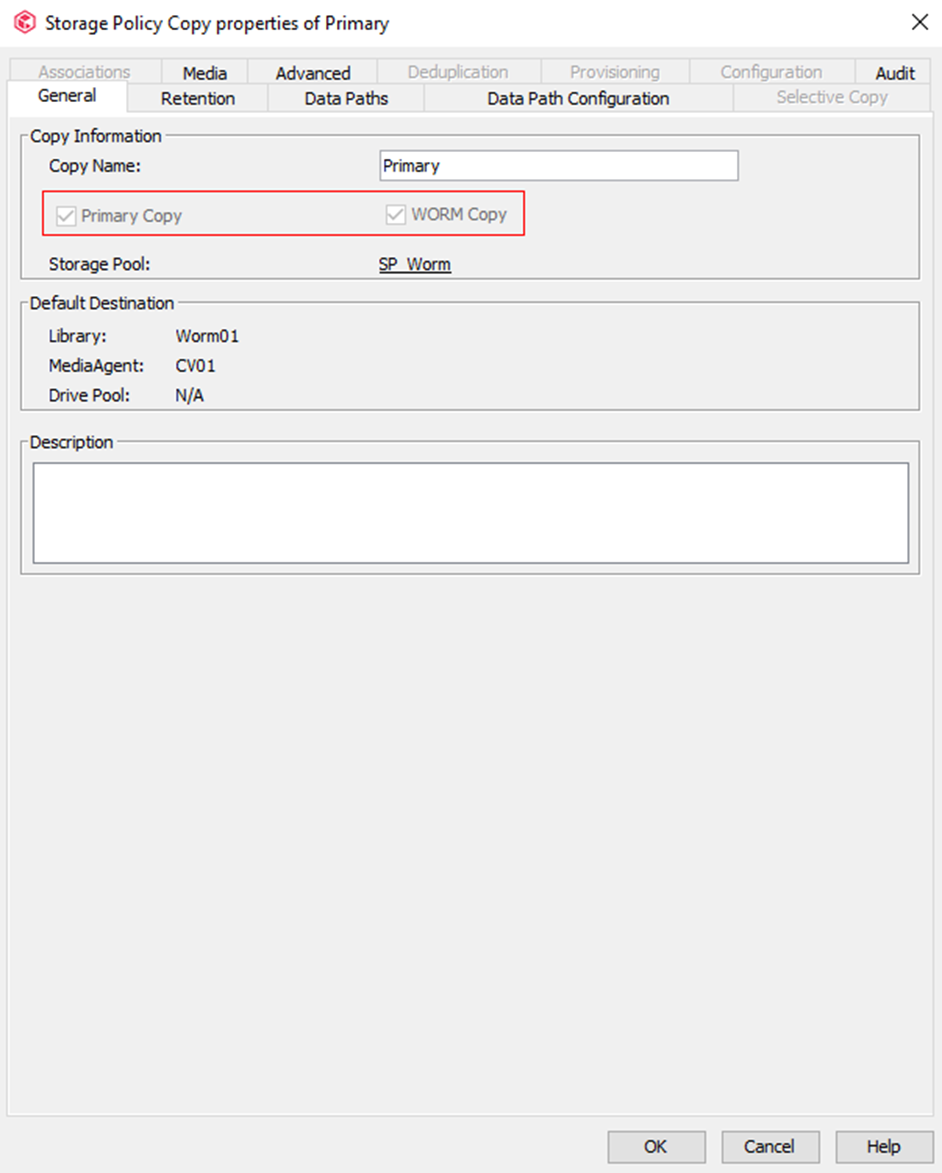Select the Data Path Configuration tab
Viewport: 942px width, 1173px height.
point(578,98)
